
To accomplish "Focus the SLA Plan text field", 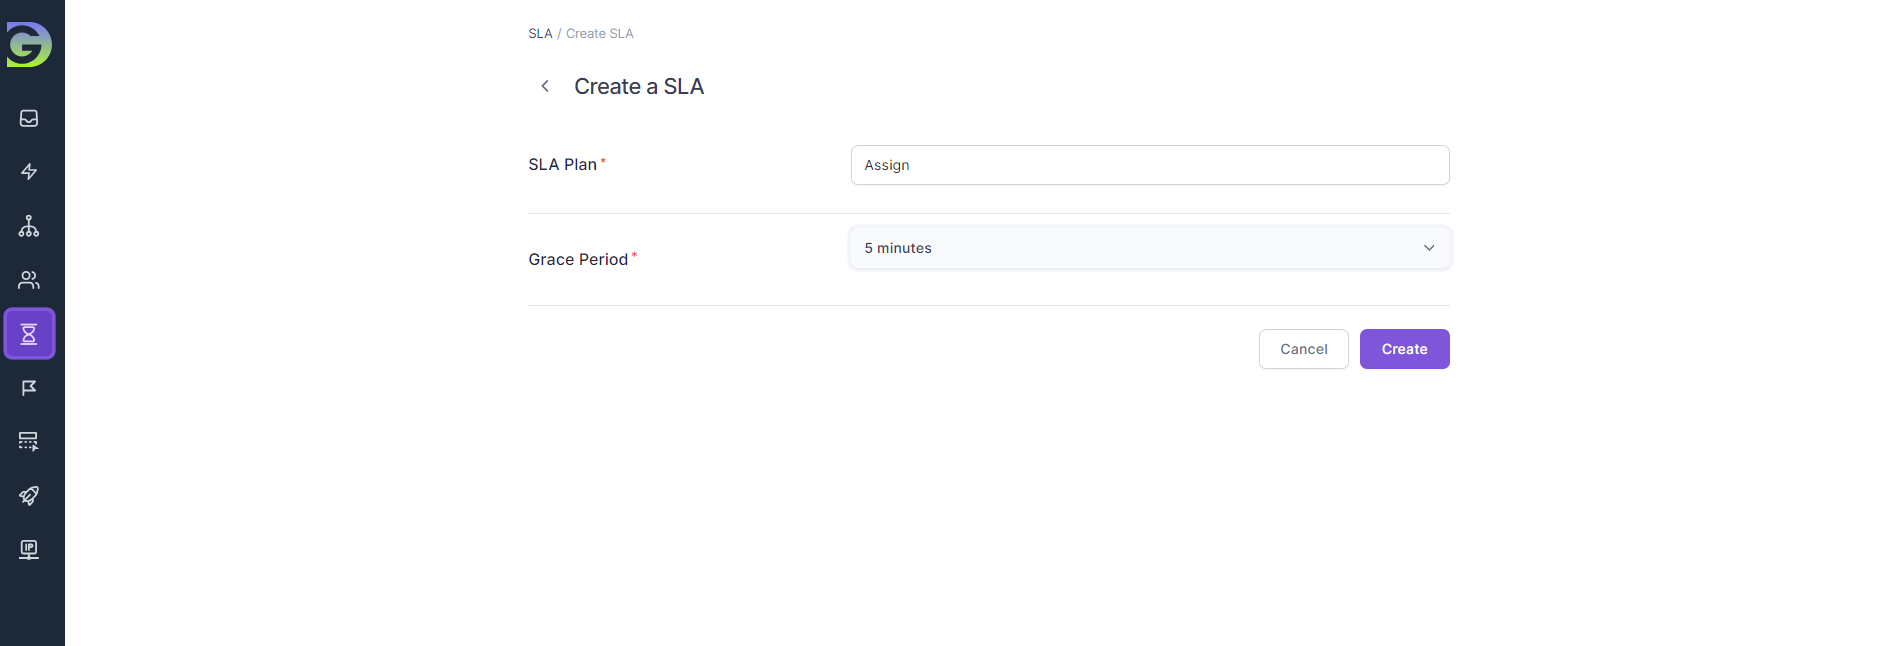I will pyautogui.click(x=1150, y=165).
